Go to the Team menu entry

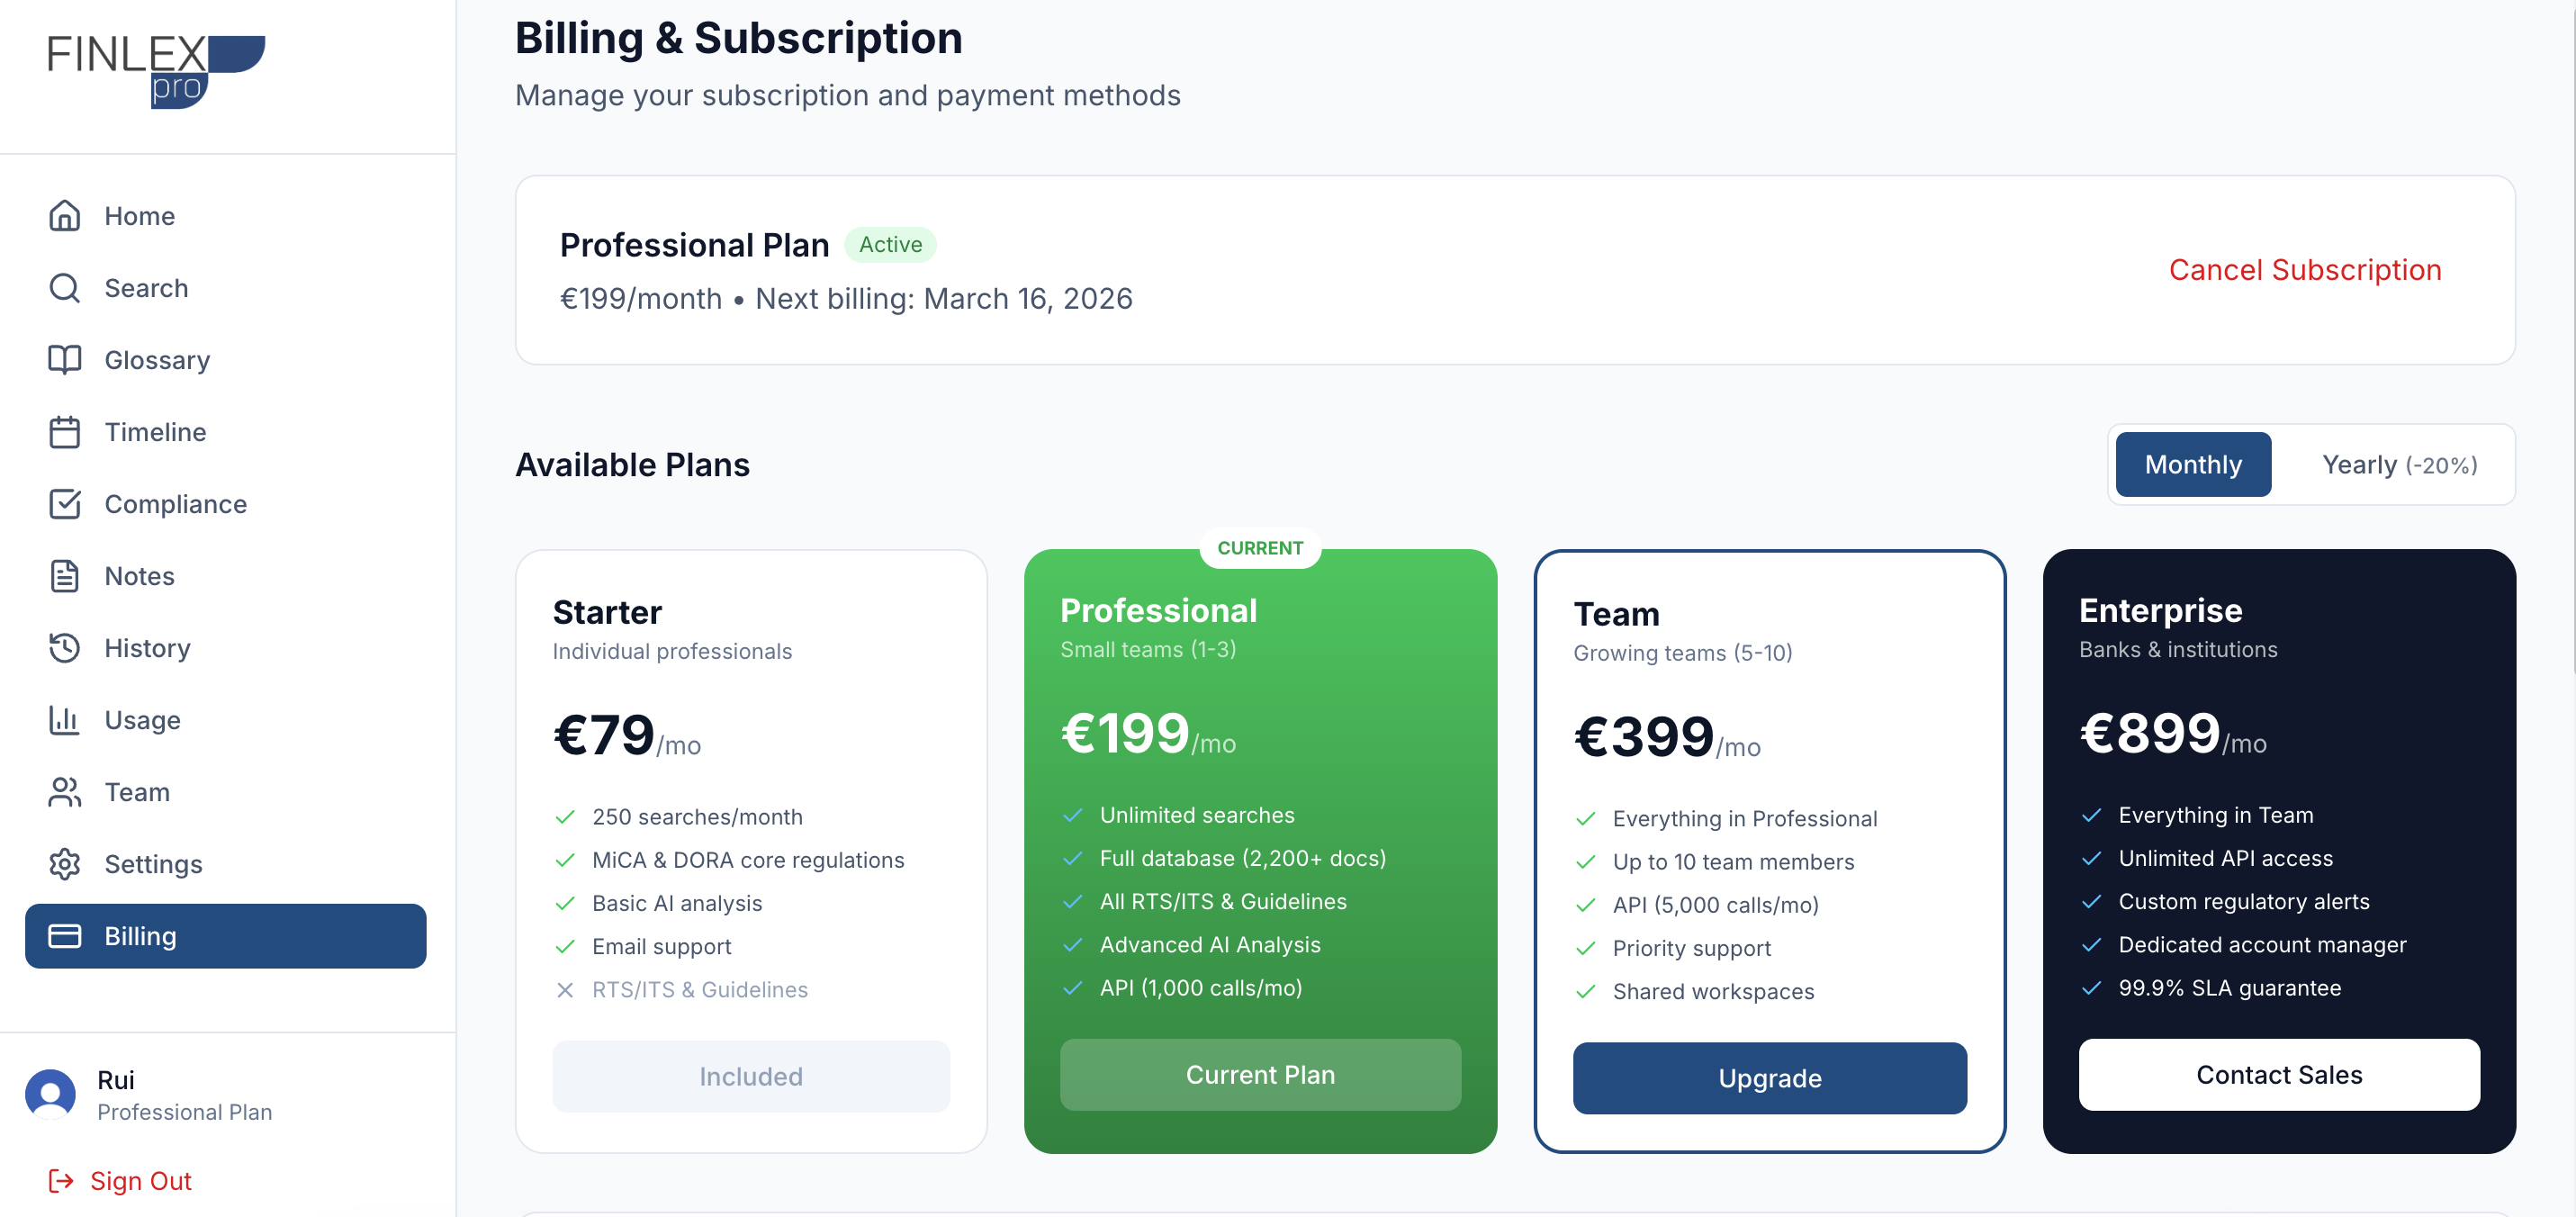coord(137,792)
